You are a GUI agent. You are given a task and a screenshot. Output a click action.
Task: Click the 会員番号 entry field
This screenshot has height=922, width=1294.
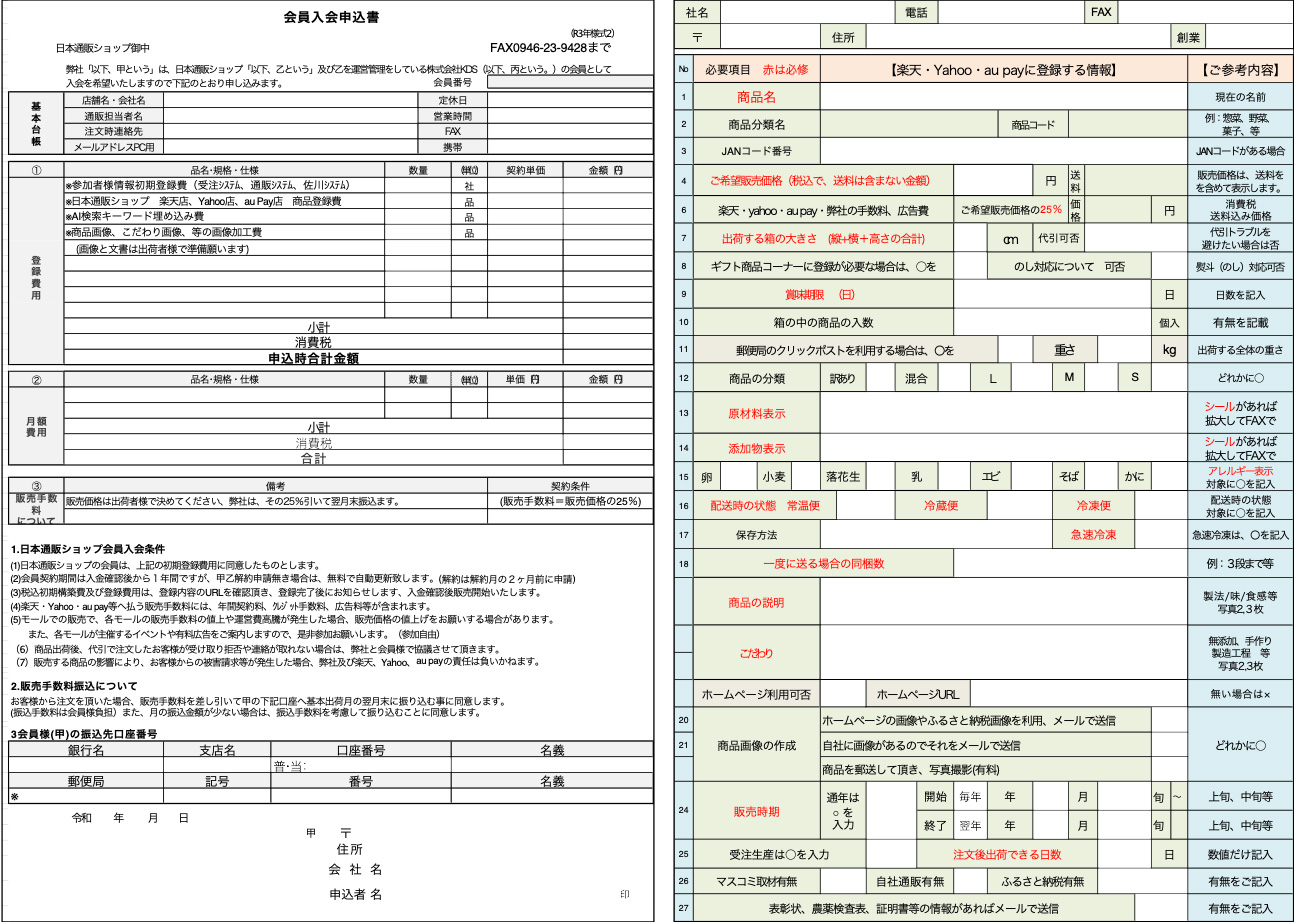(x=570, y=82)
